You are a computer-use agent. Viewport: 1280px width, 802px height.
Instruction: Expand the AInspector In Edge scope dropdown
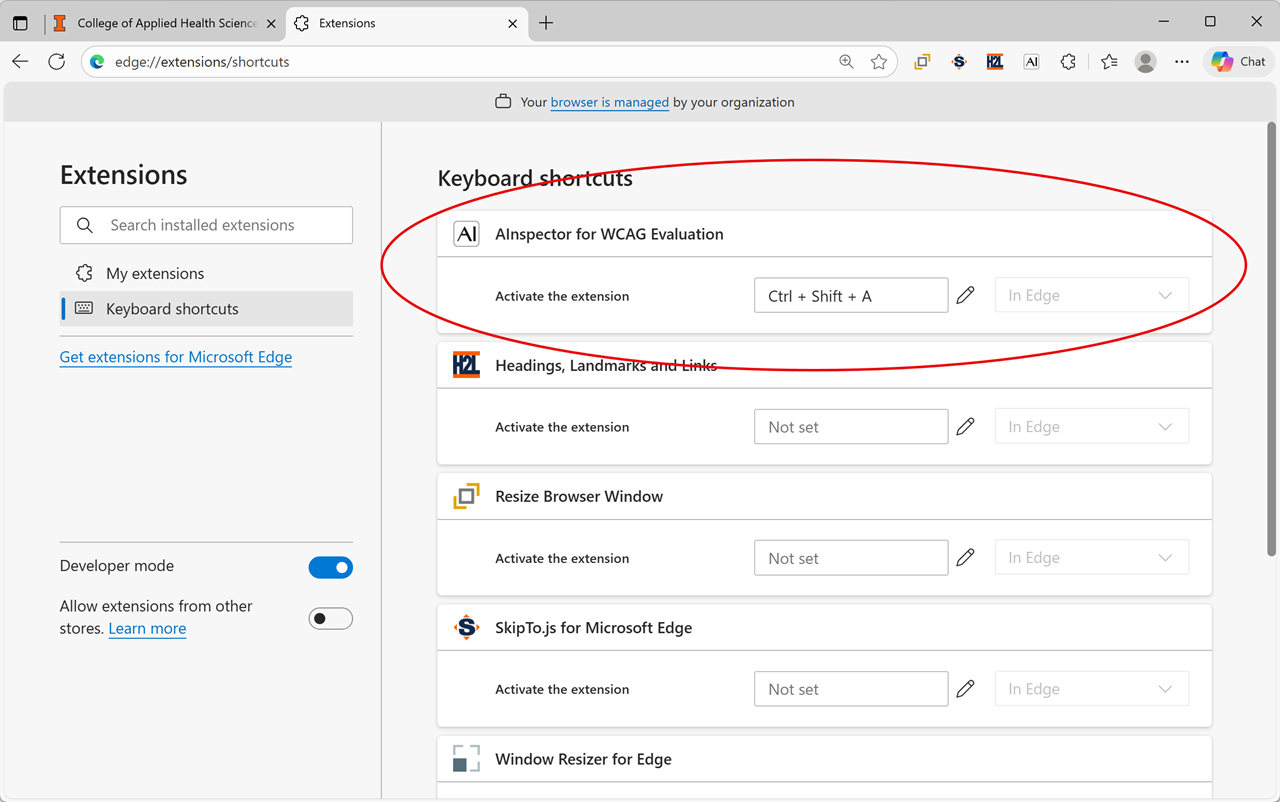[x=1091, y=296]
